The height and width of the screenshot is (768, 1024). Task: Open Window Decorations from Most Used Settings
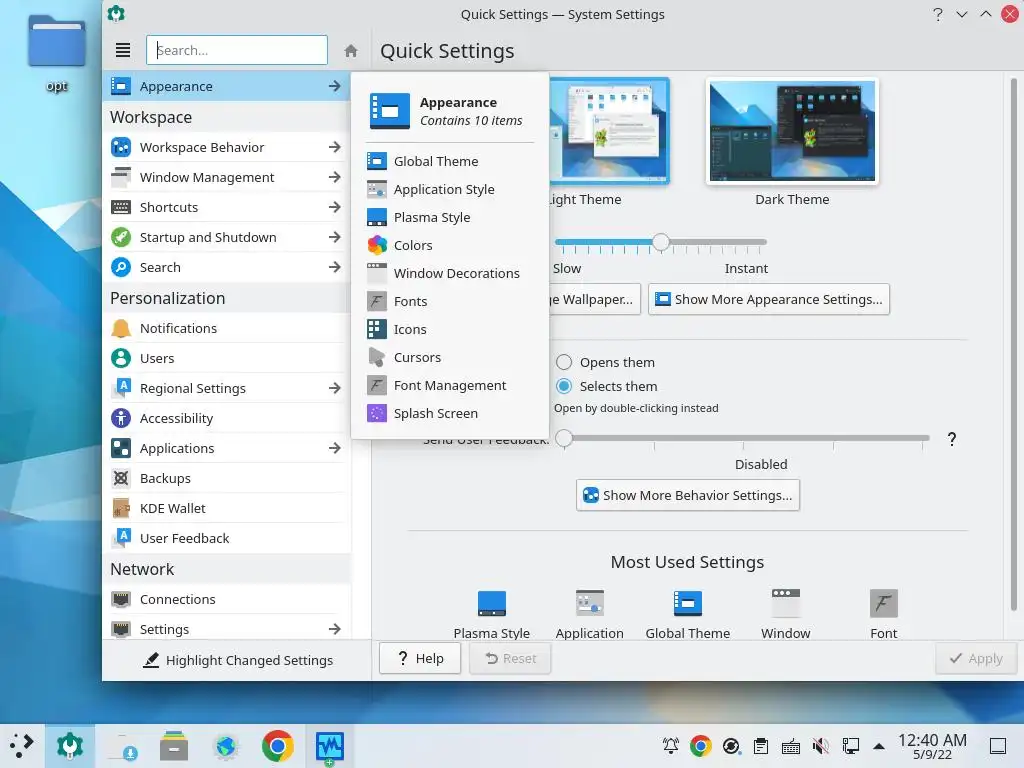point(786,615)
